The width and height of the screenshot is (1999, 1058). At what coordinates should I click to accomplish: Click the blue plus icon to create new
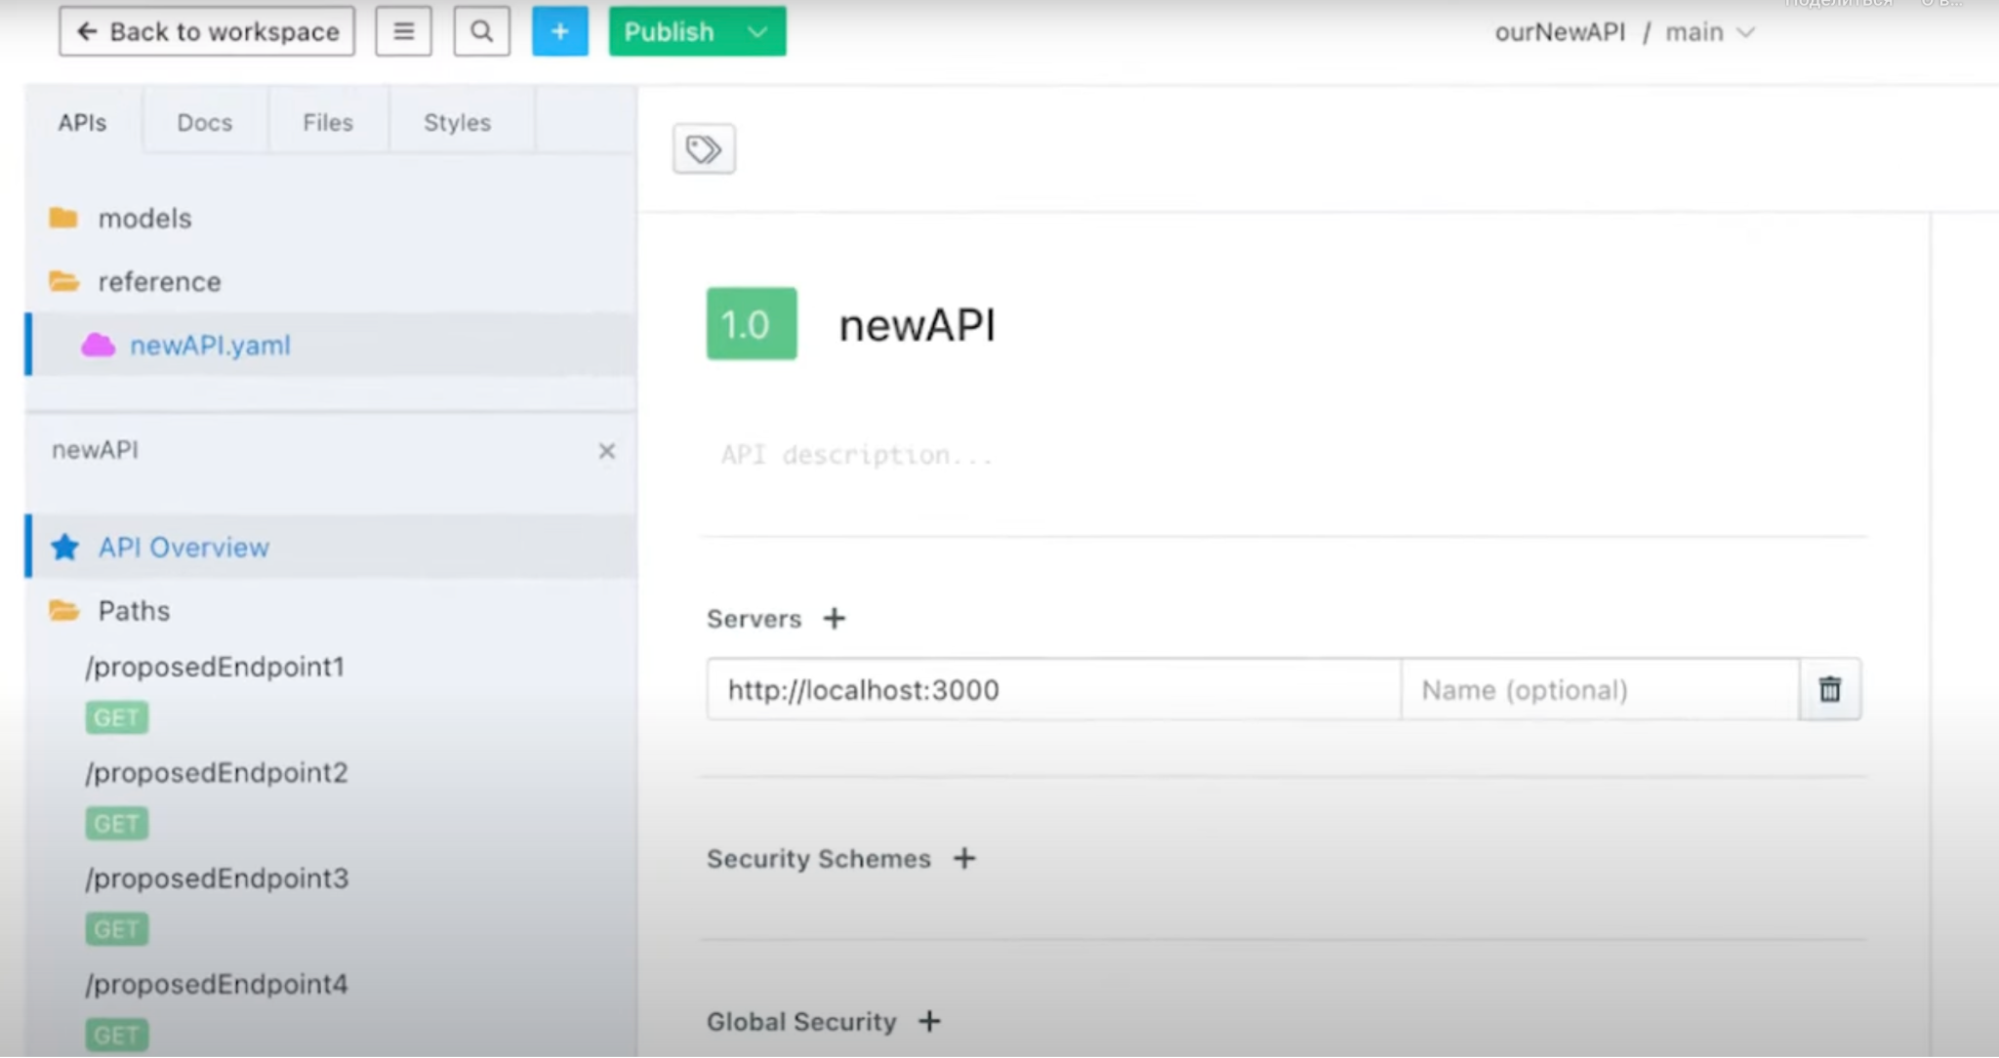point(559,31)
